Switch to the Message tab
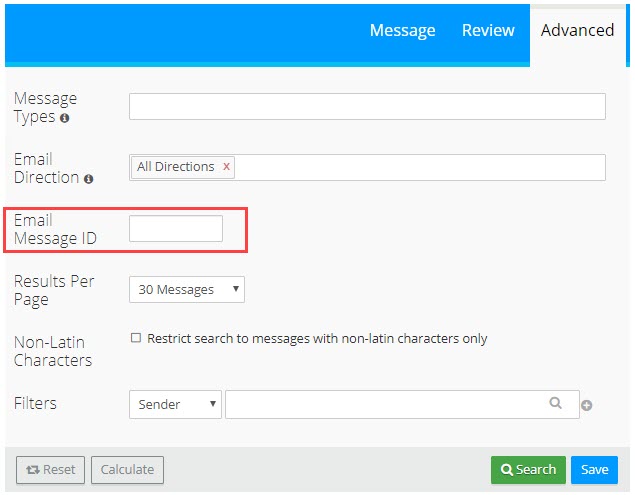This screenshot has height=495, width=635. [x=402, y=30]
